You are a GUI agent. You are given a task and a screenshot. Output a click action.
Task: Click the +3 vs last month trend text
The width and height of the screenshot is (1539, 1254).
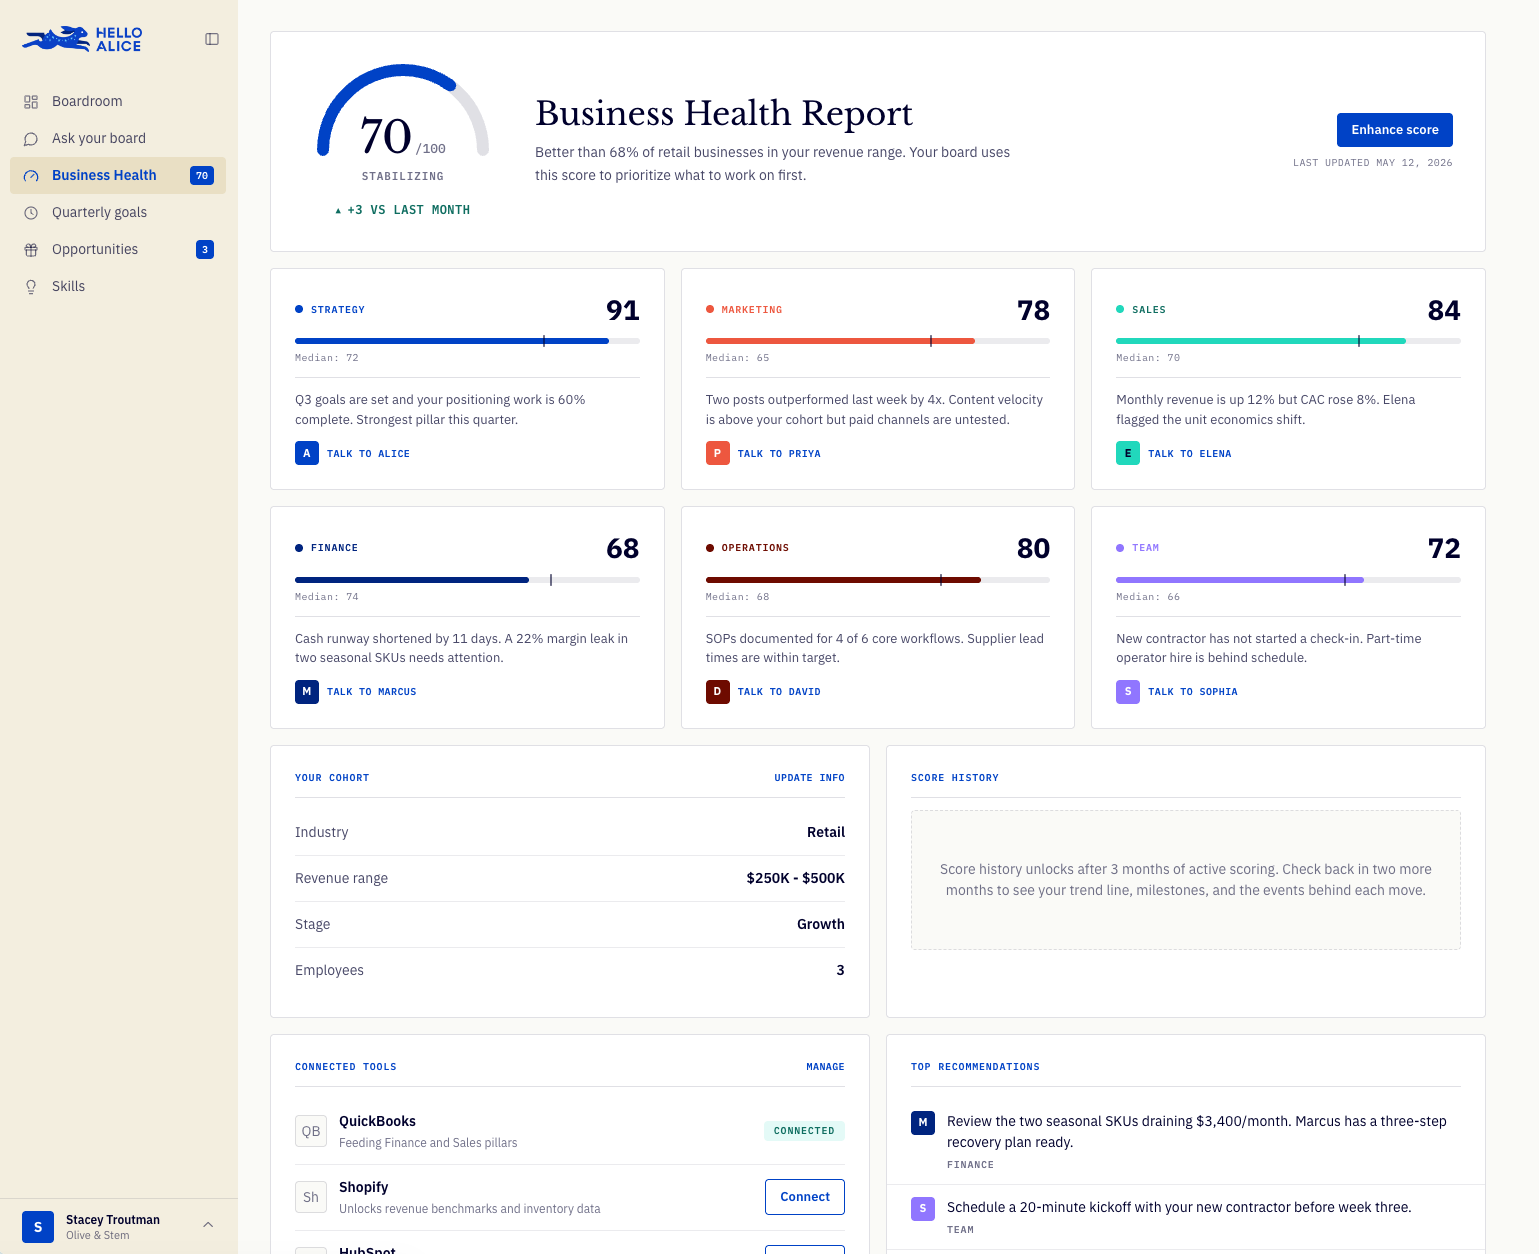402,210
